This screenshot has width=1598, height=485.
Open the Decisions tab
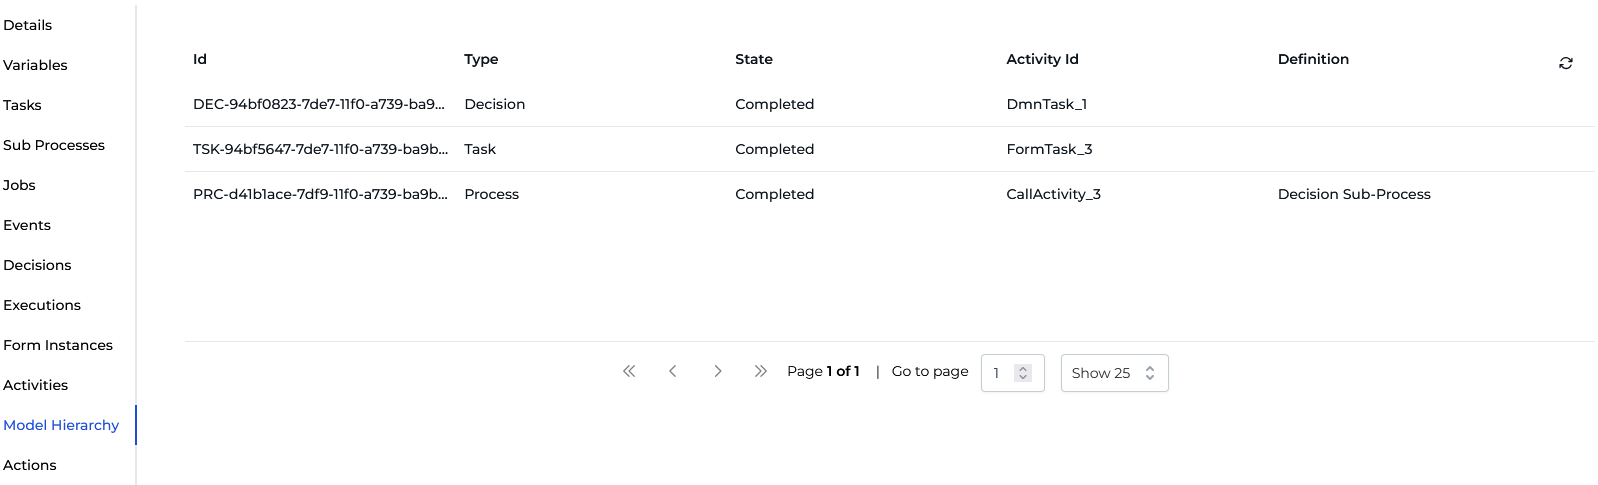pyautogui.click(x=38, y=265)
